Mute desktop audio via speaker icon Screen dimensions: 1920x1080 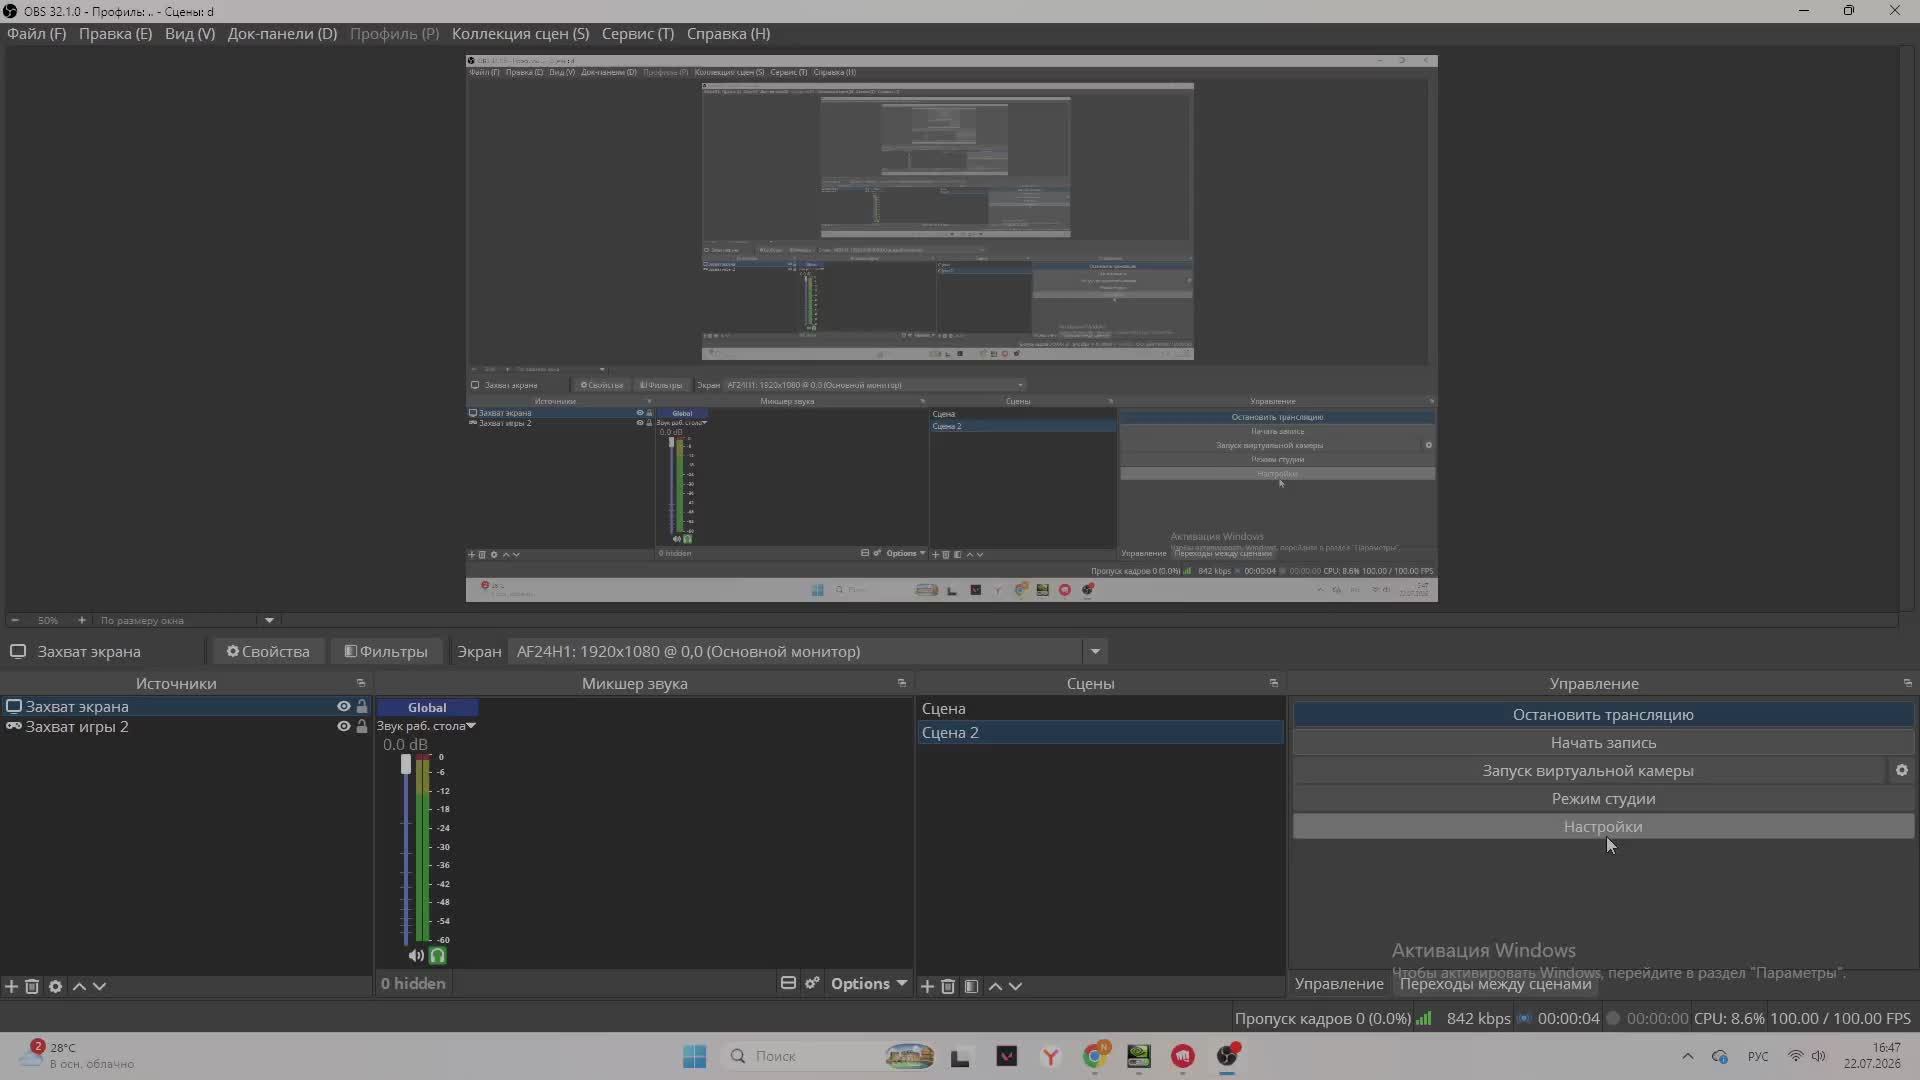[416, 955]
